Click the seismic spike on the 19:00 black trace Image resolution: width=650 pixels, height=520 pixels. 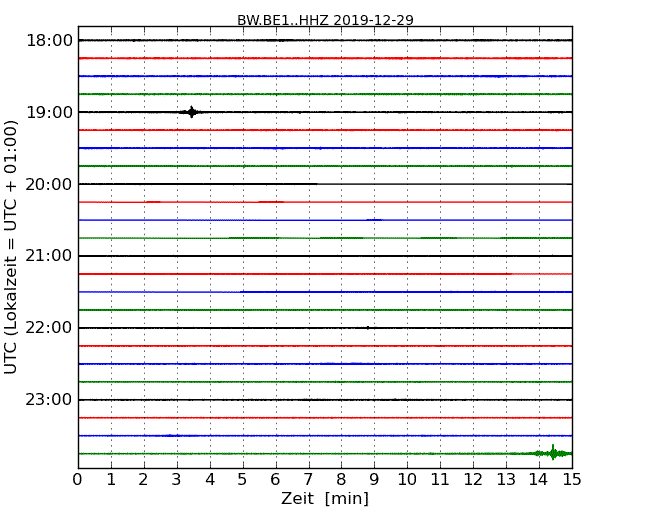(x=191, y=112)
